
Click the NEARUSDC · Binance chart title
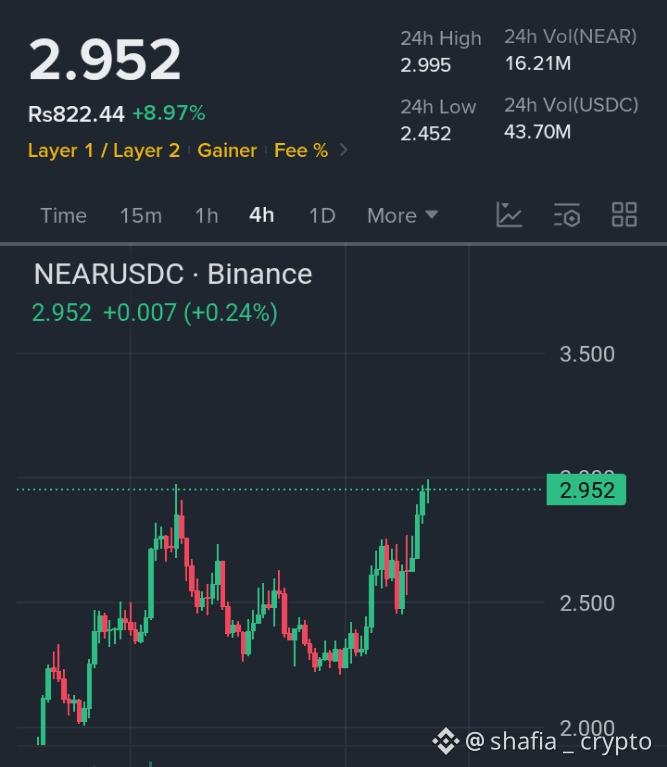173,274
